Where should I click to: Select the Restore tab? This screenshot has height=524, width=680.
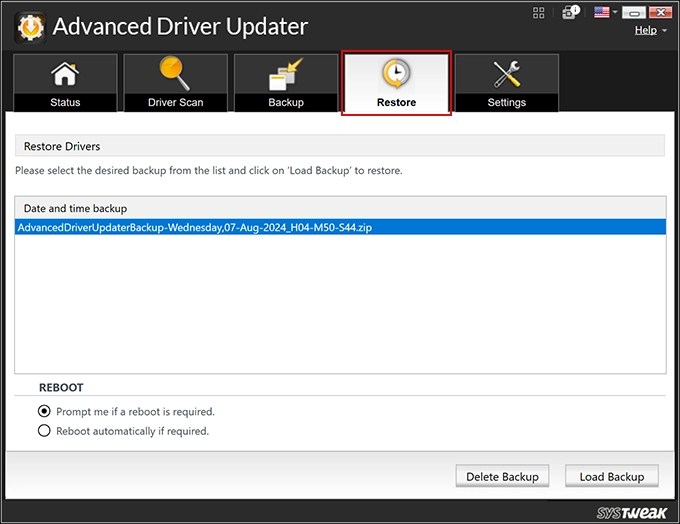click(x=396, y=83)
